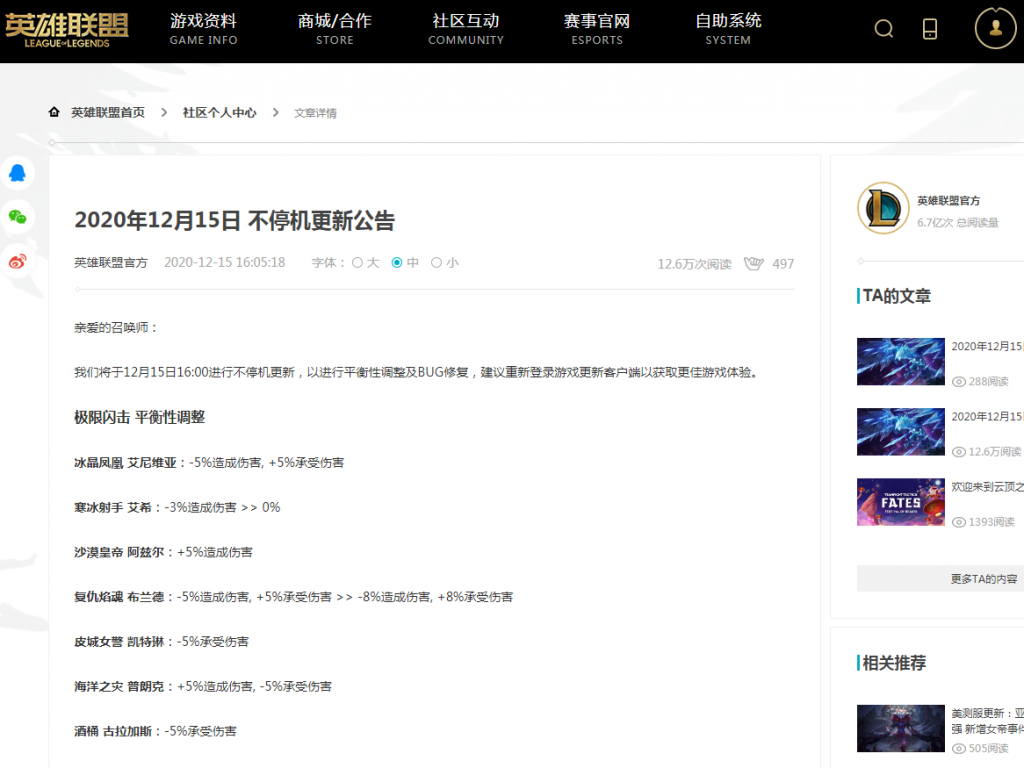Select large font size 大
Viewport: 1024px width, 768px height.
[x=357, y=263]
